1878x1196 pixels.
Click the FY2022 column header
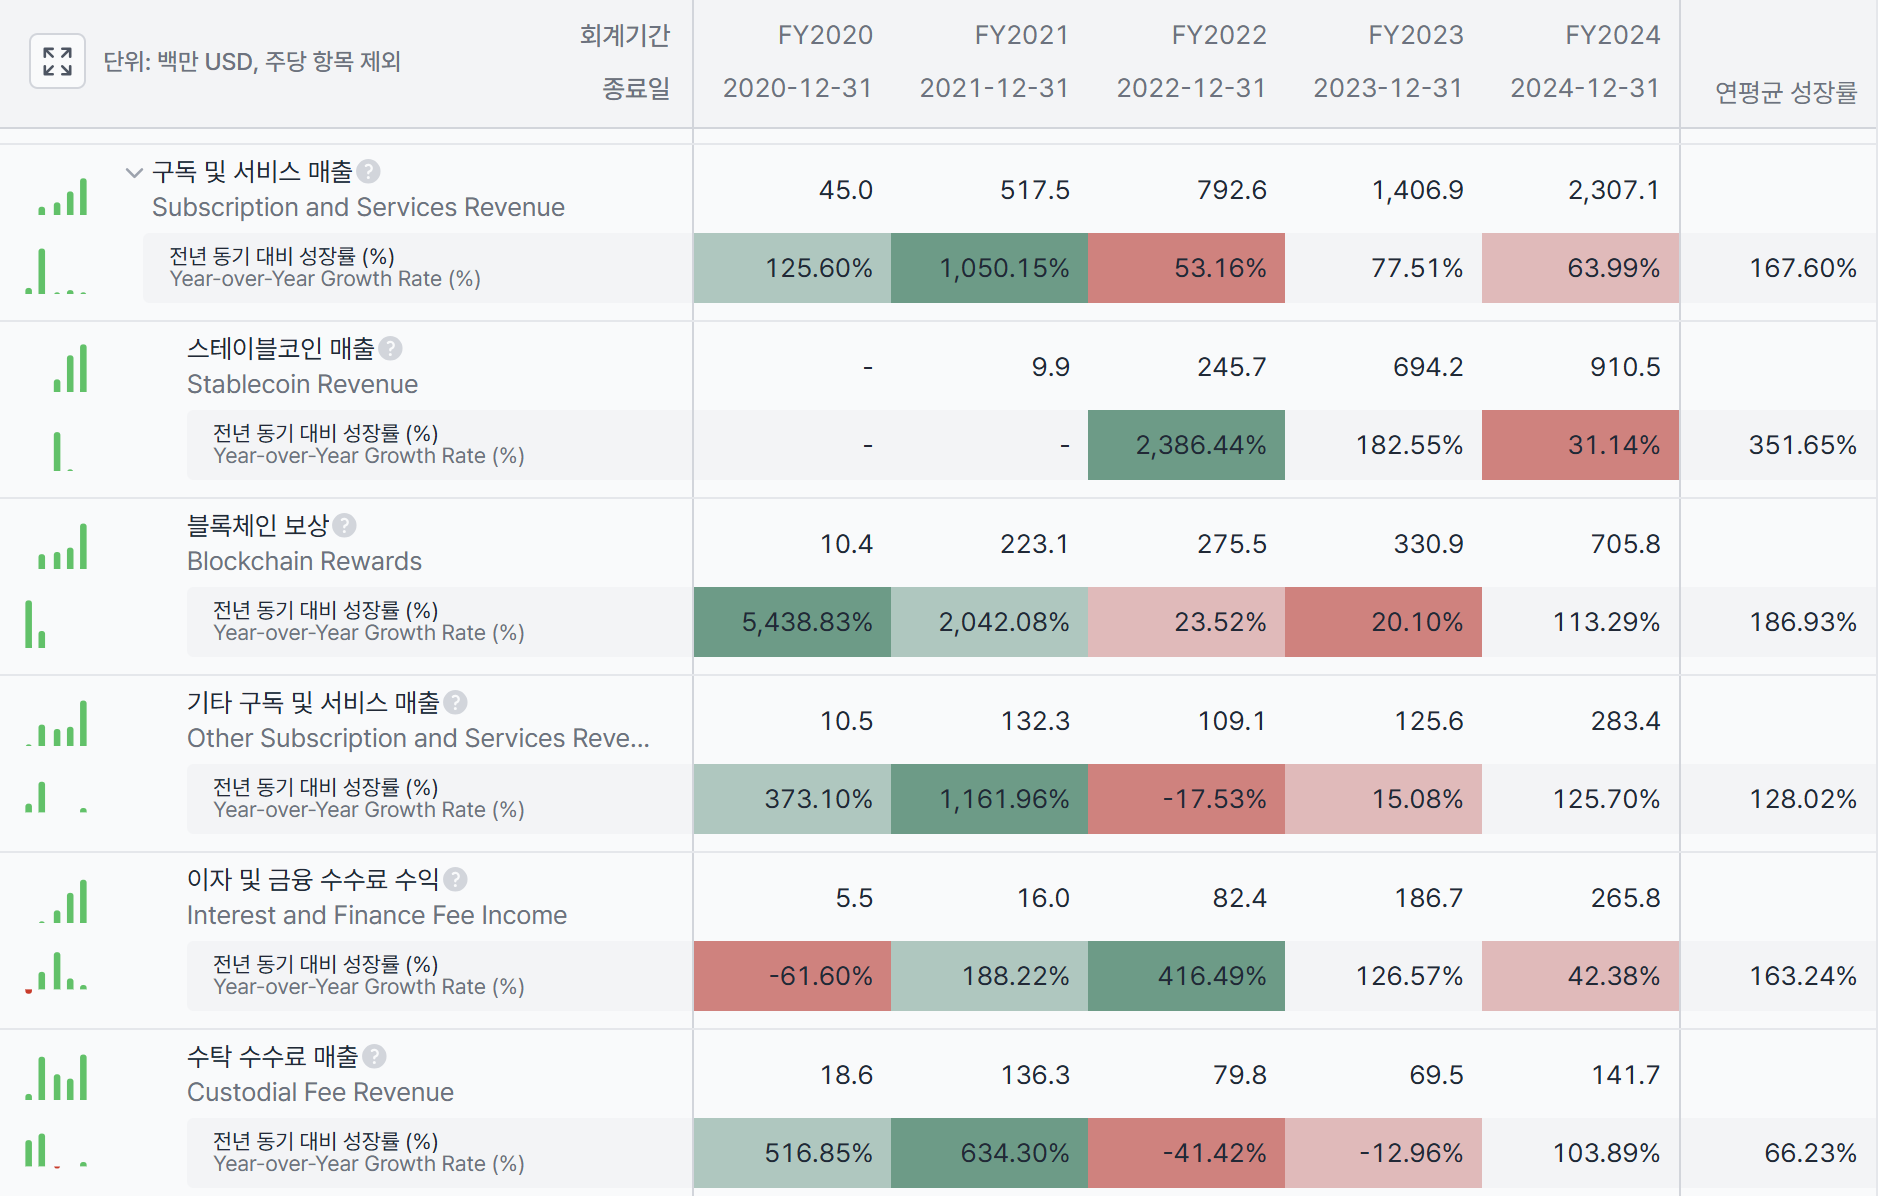[1218, 35]
